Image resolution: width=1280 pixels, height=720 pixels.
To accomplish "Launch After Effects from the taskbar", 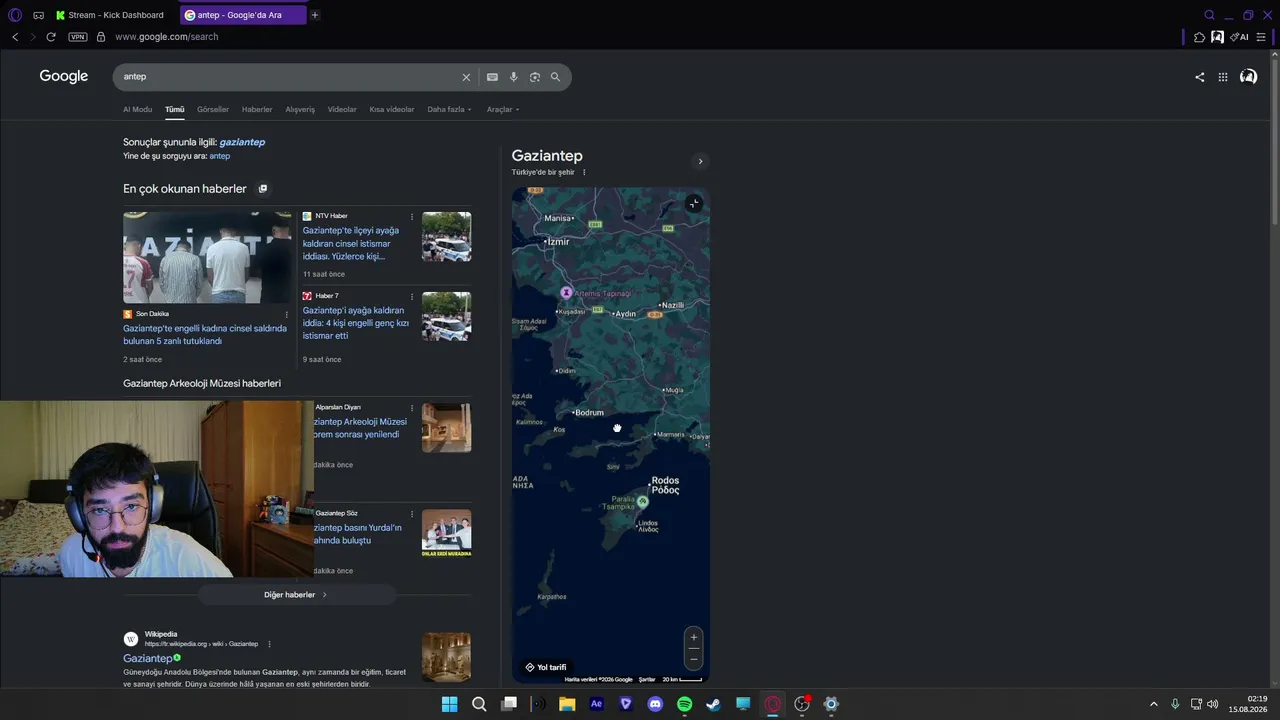I will tap(597, 704).
